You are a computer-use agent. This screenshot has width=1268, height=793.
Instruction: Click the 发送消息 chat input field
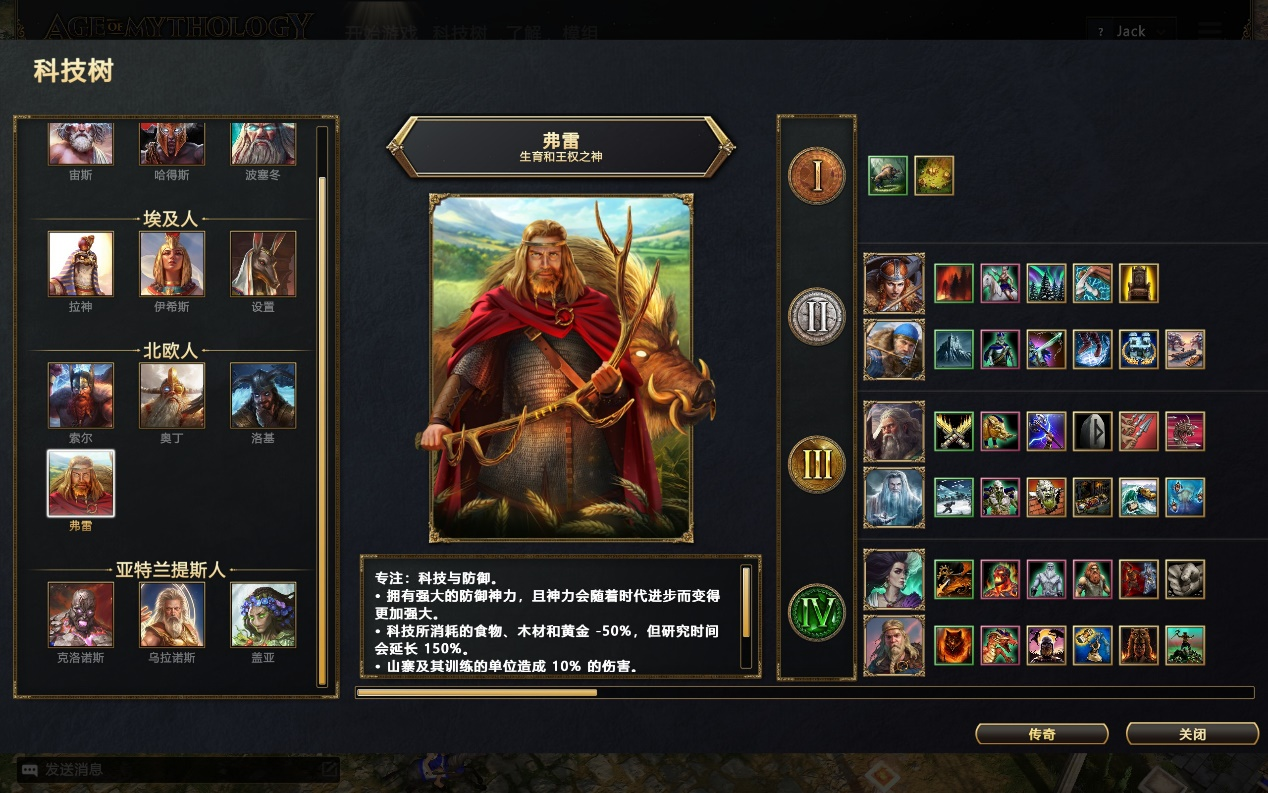(178, 770)
